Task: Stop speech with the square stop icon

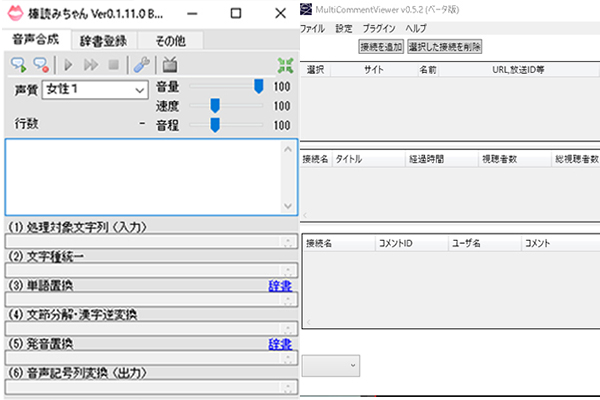Action: [x=113, y=65]
